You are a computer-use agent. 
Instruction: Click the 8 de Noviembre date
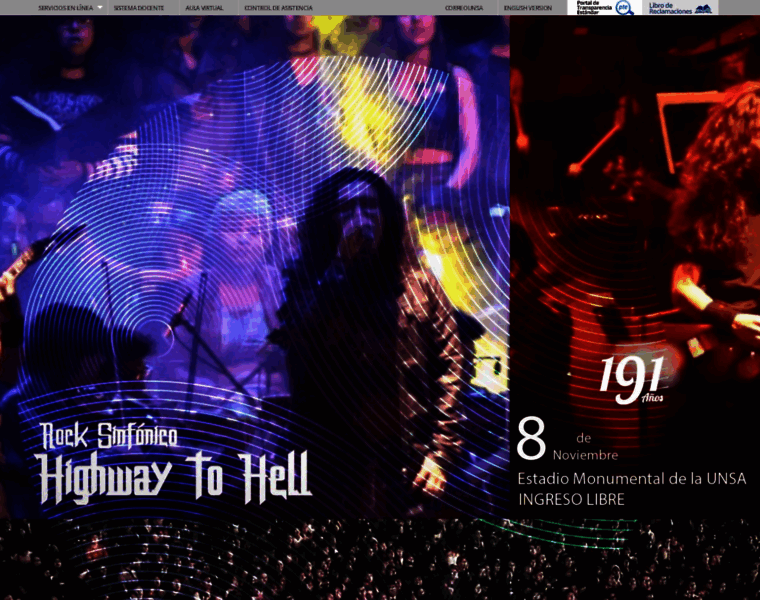pos(567,439)
